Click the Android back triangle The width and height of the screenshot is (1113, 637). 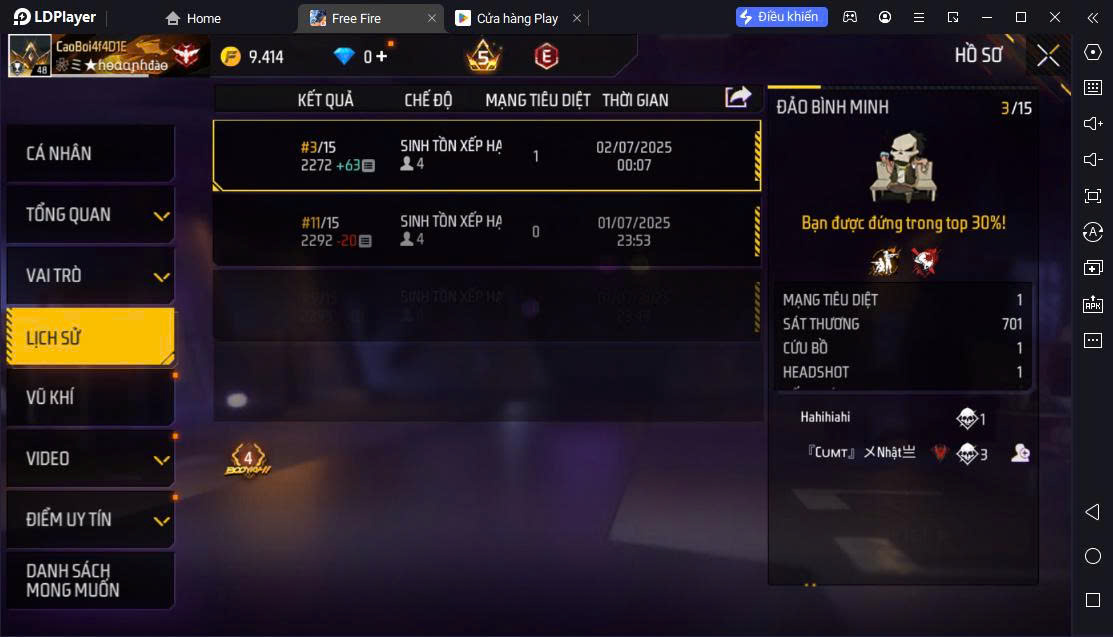[x=1093, y=512]
